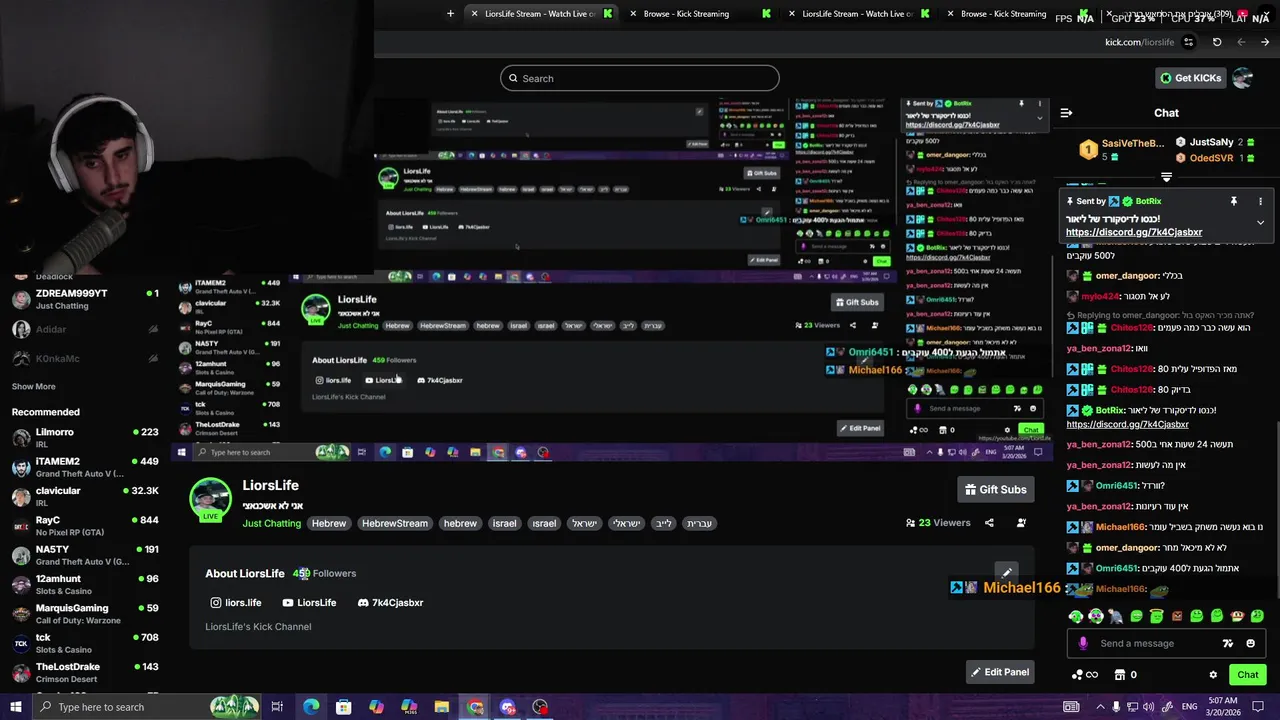Open ZDREAM999YT followed channel
The height and width of the screenshot is (720, 1280).
tap(85, 299)
